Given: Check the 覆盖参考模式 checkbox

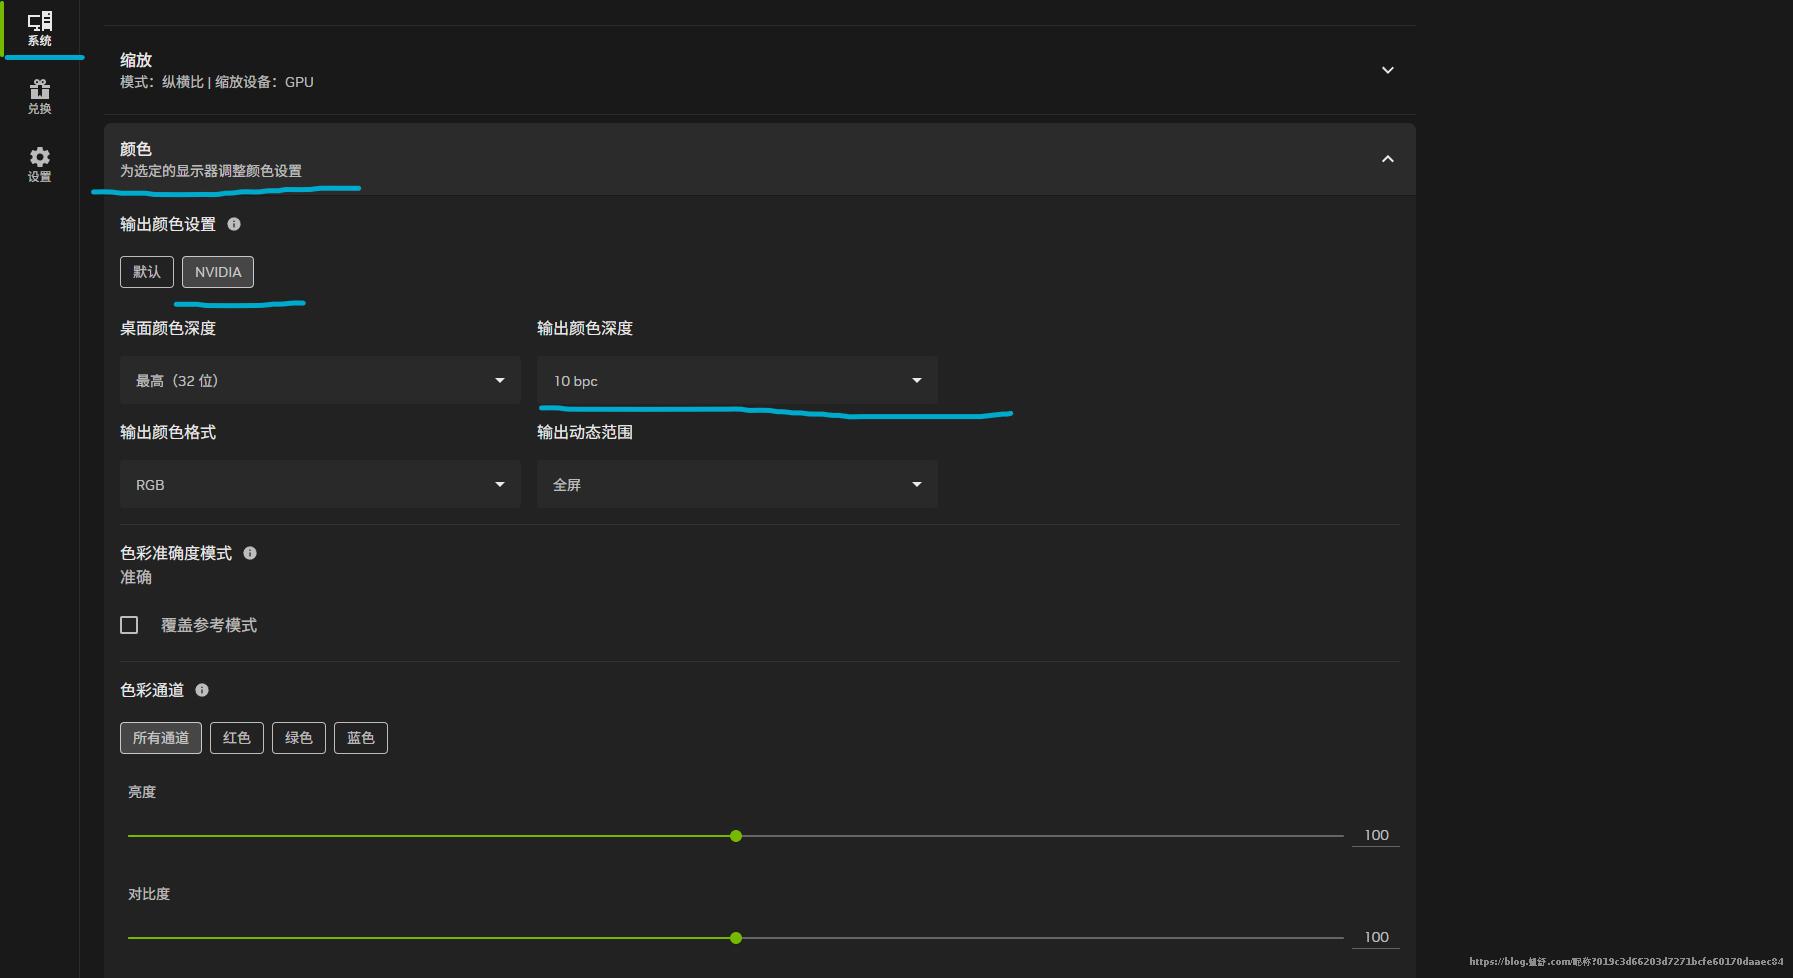Looking at the screenshot, I should pyautogui.click(x=129, y=624).
